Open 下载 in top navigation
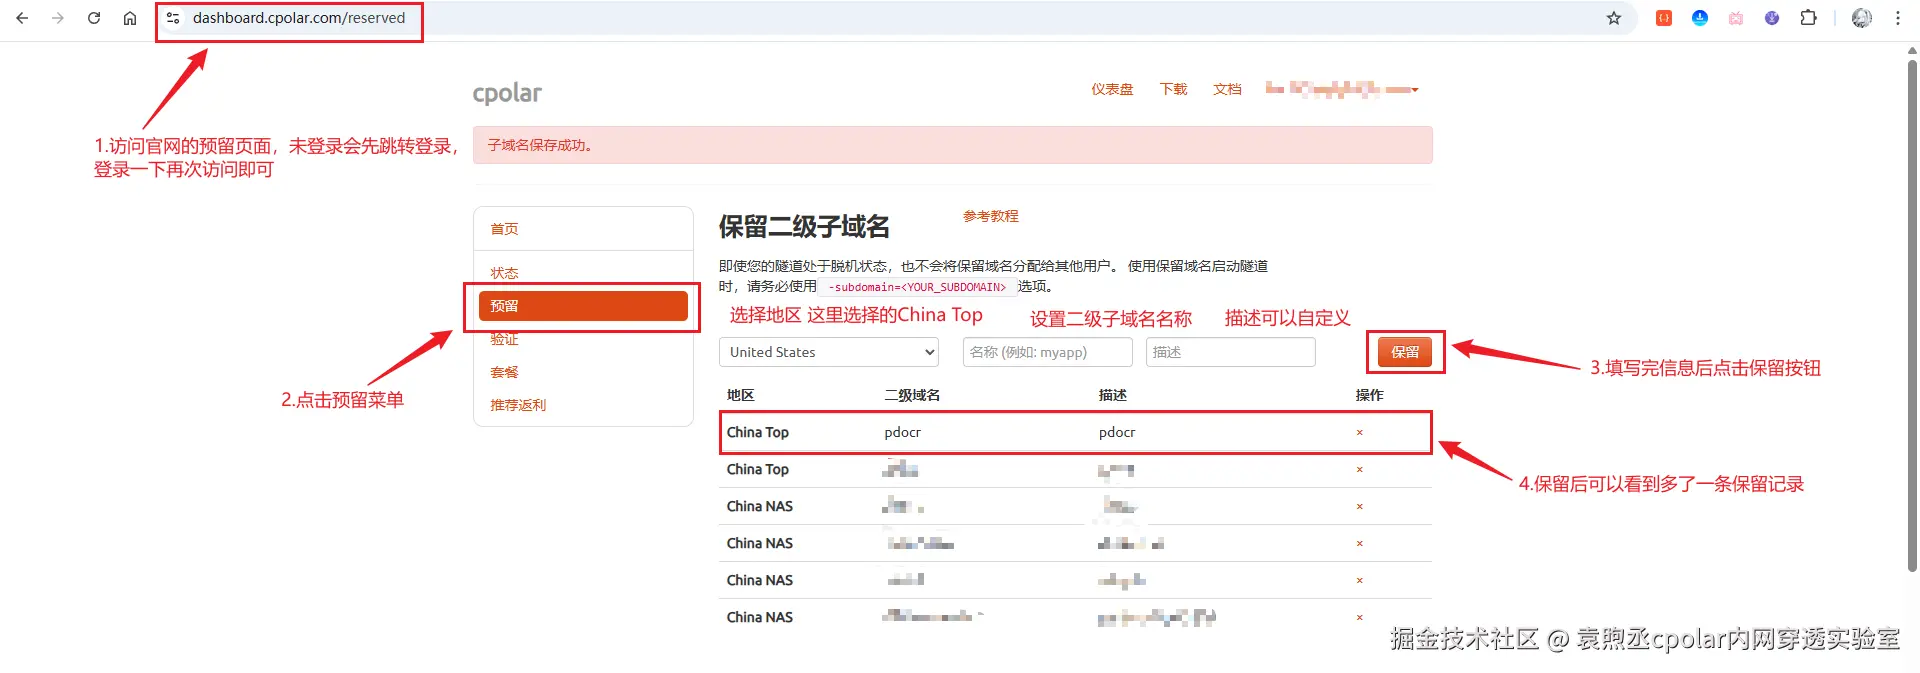 pos(1173,89)
